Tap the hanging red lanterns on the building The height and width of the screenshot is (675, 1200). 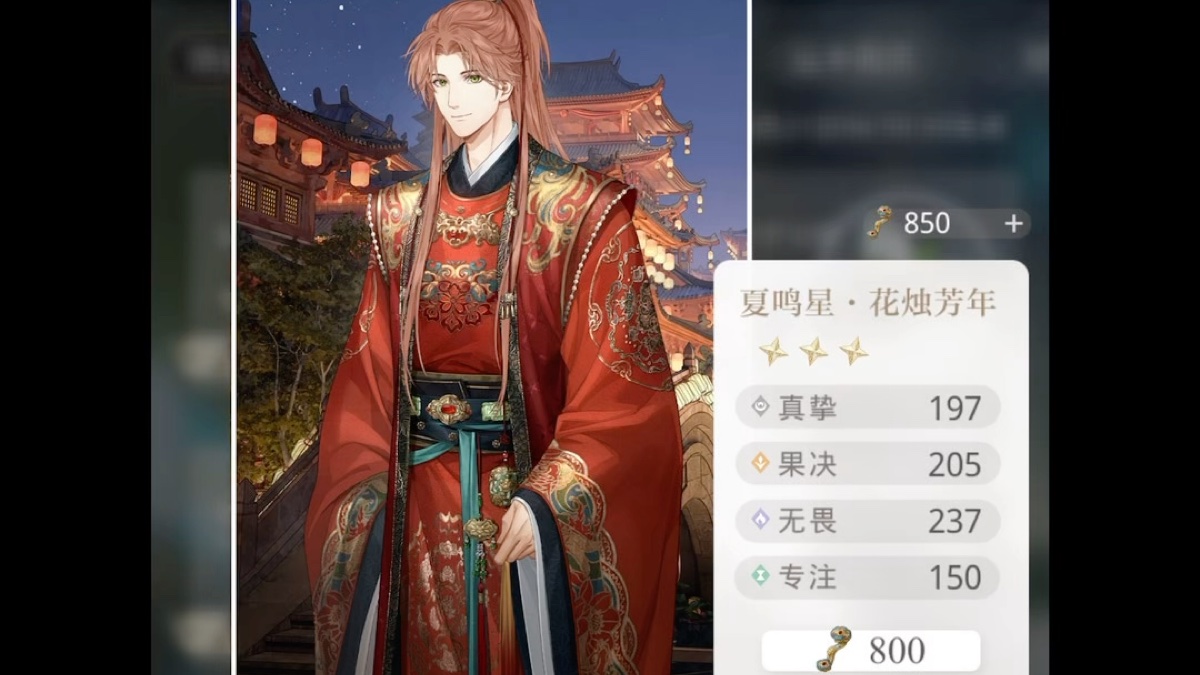311,150
